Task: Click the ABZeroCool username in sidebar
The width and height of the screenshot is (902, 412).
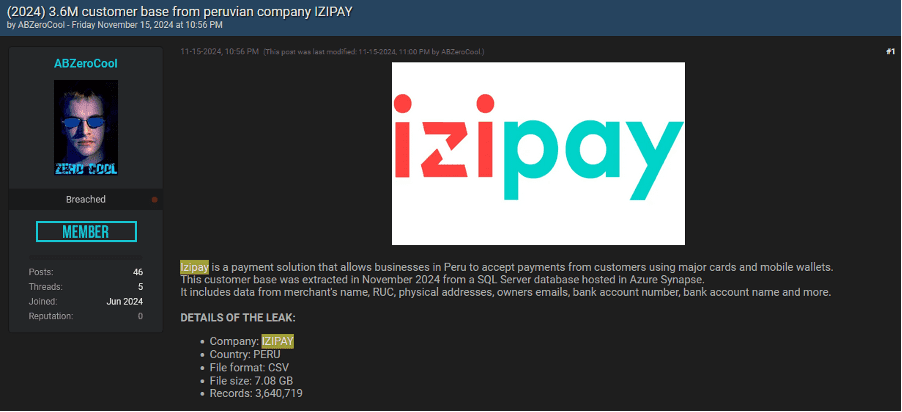Action: [x=86, y=63]
